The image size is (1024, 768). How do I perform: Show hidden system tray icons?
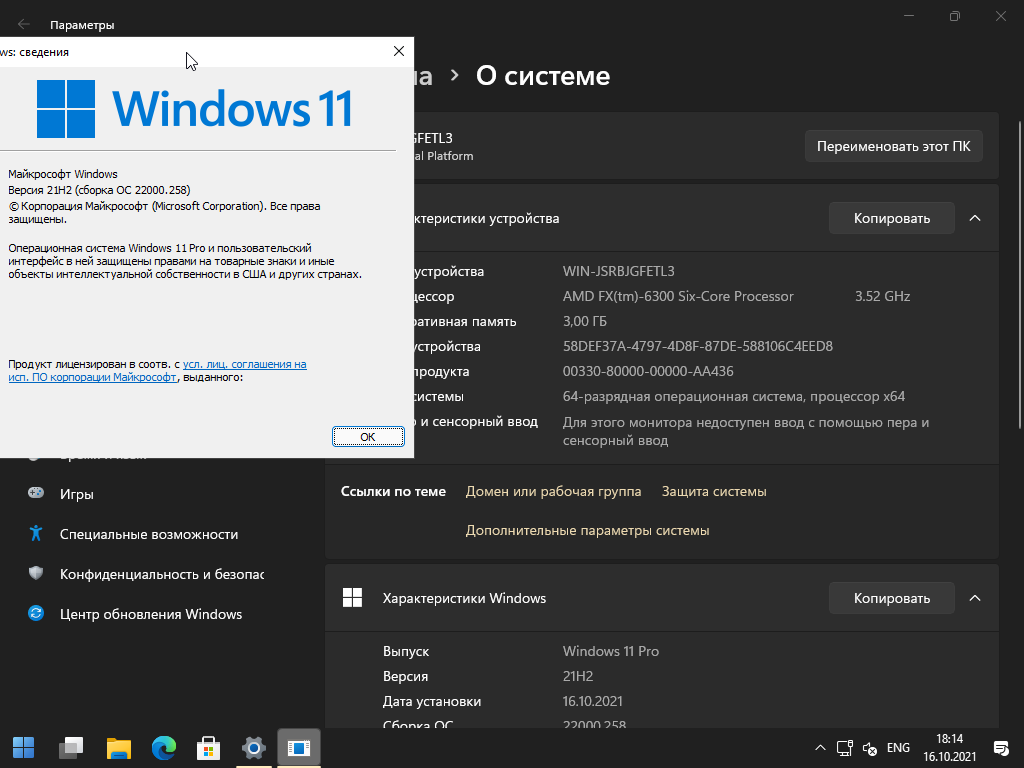point(820,747)
